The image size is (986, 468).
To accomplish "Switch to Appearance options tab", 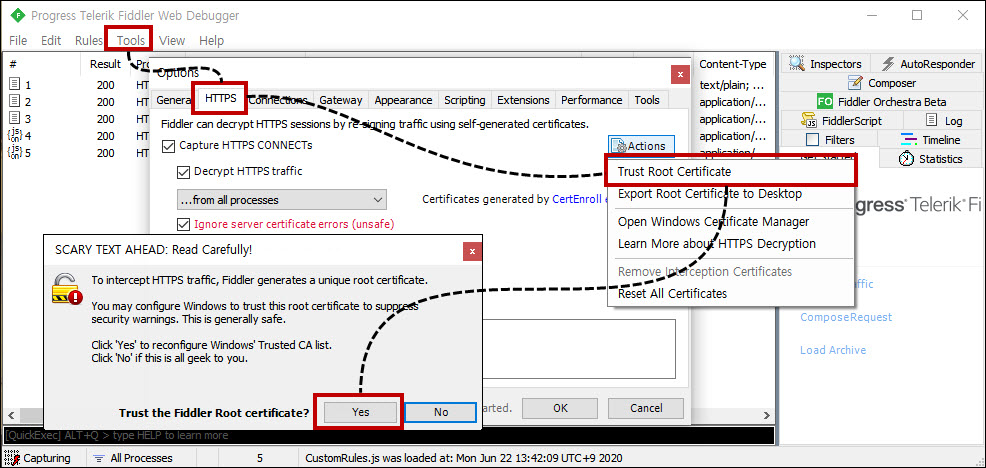I will (403, 100).
